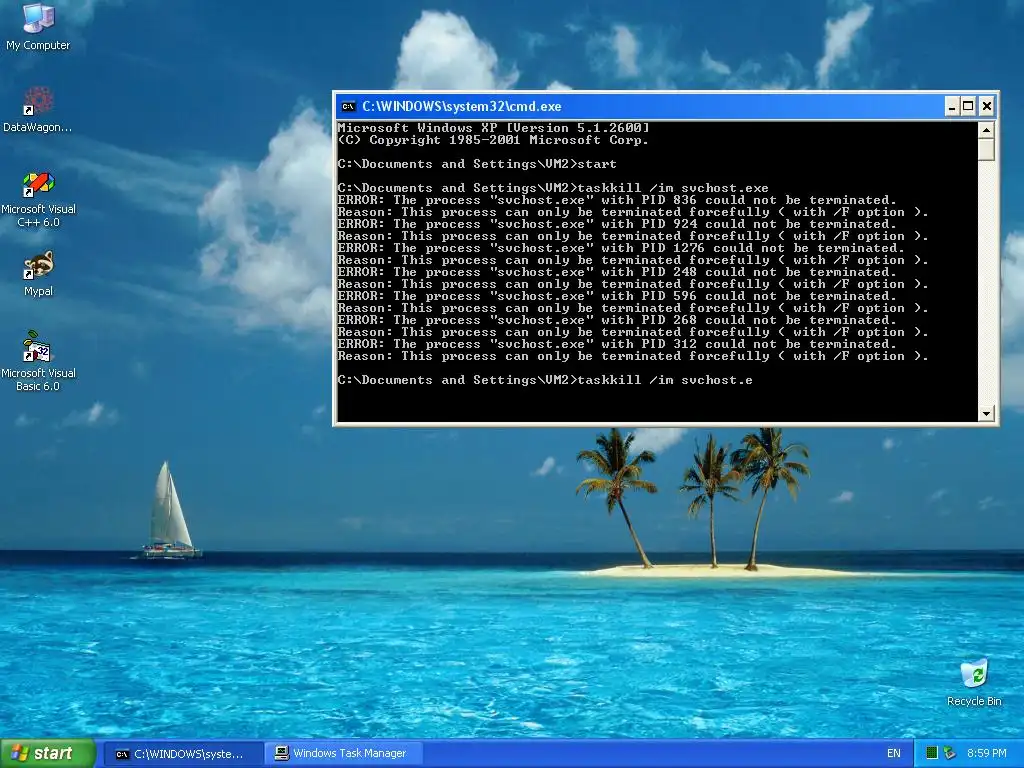Click the Start button
The height and width of the screenshot is (768, 1024).
48,753
